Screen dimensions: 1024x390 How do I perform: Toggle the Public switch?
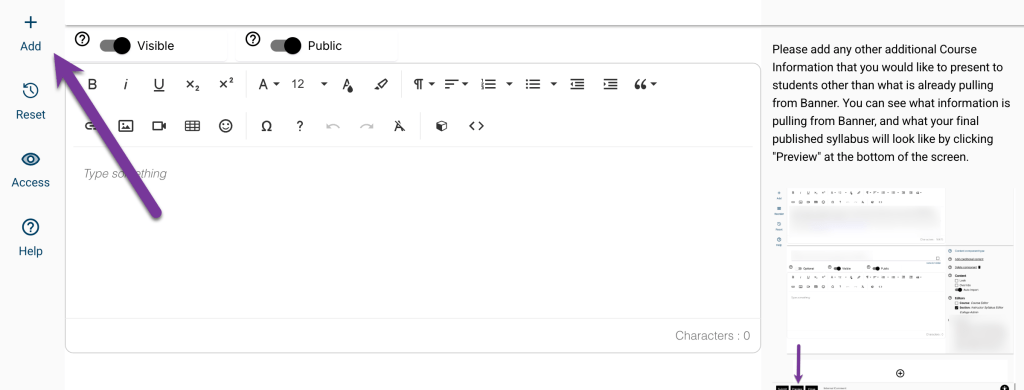pyautogui.click(x=285, y=46)
